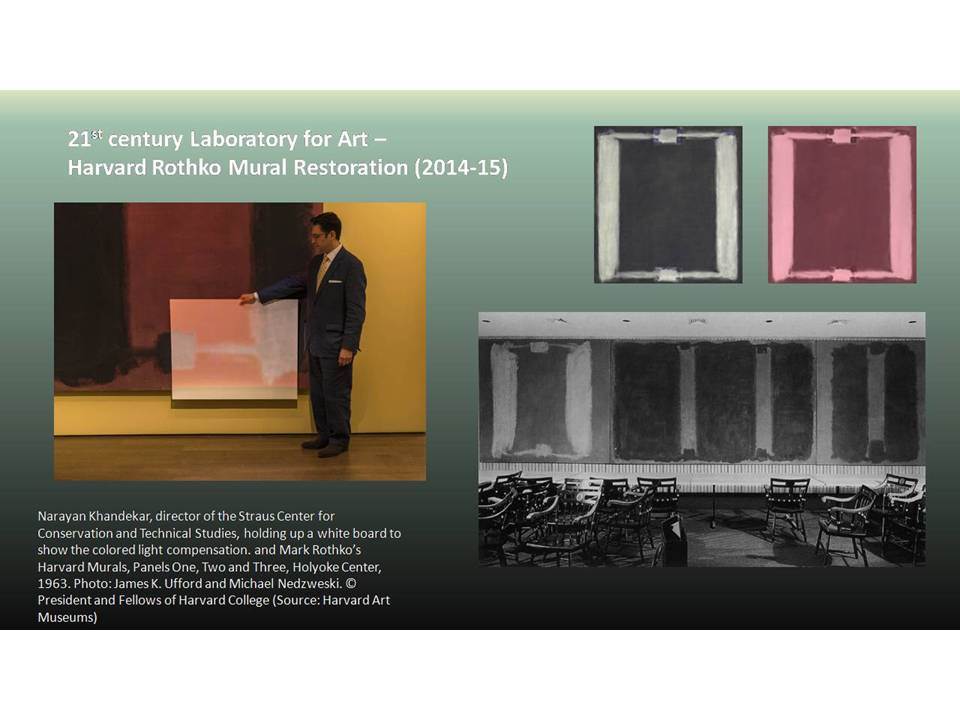Click the caption text 'Conservation and Technical Studies'

(137, 533)
